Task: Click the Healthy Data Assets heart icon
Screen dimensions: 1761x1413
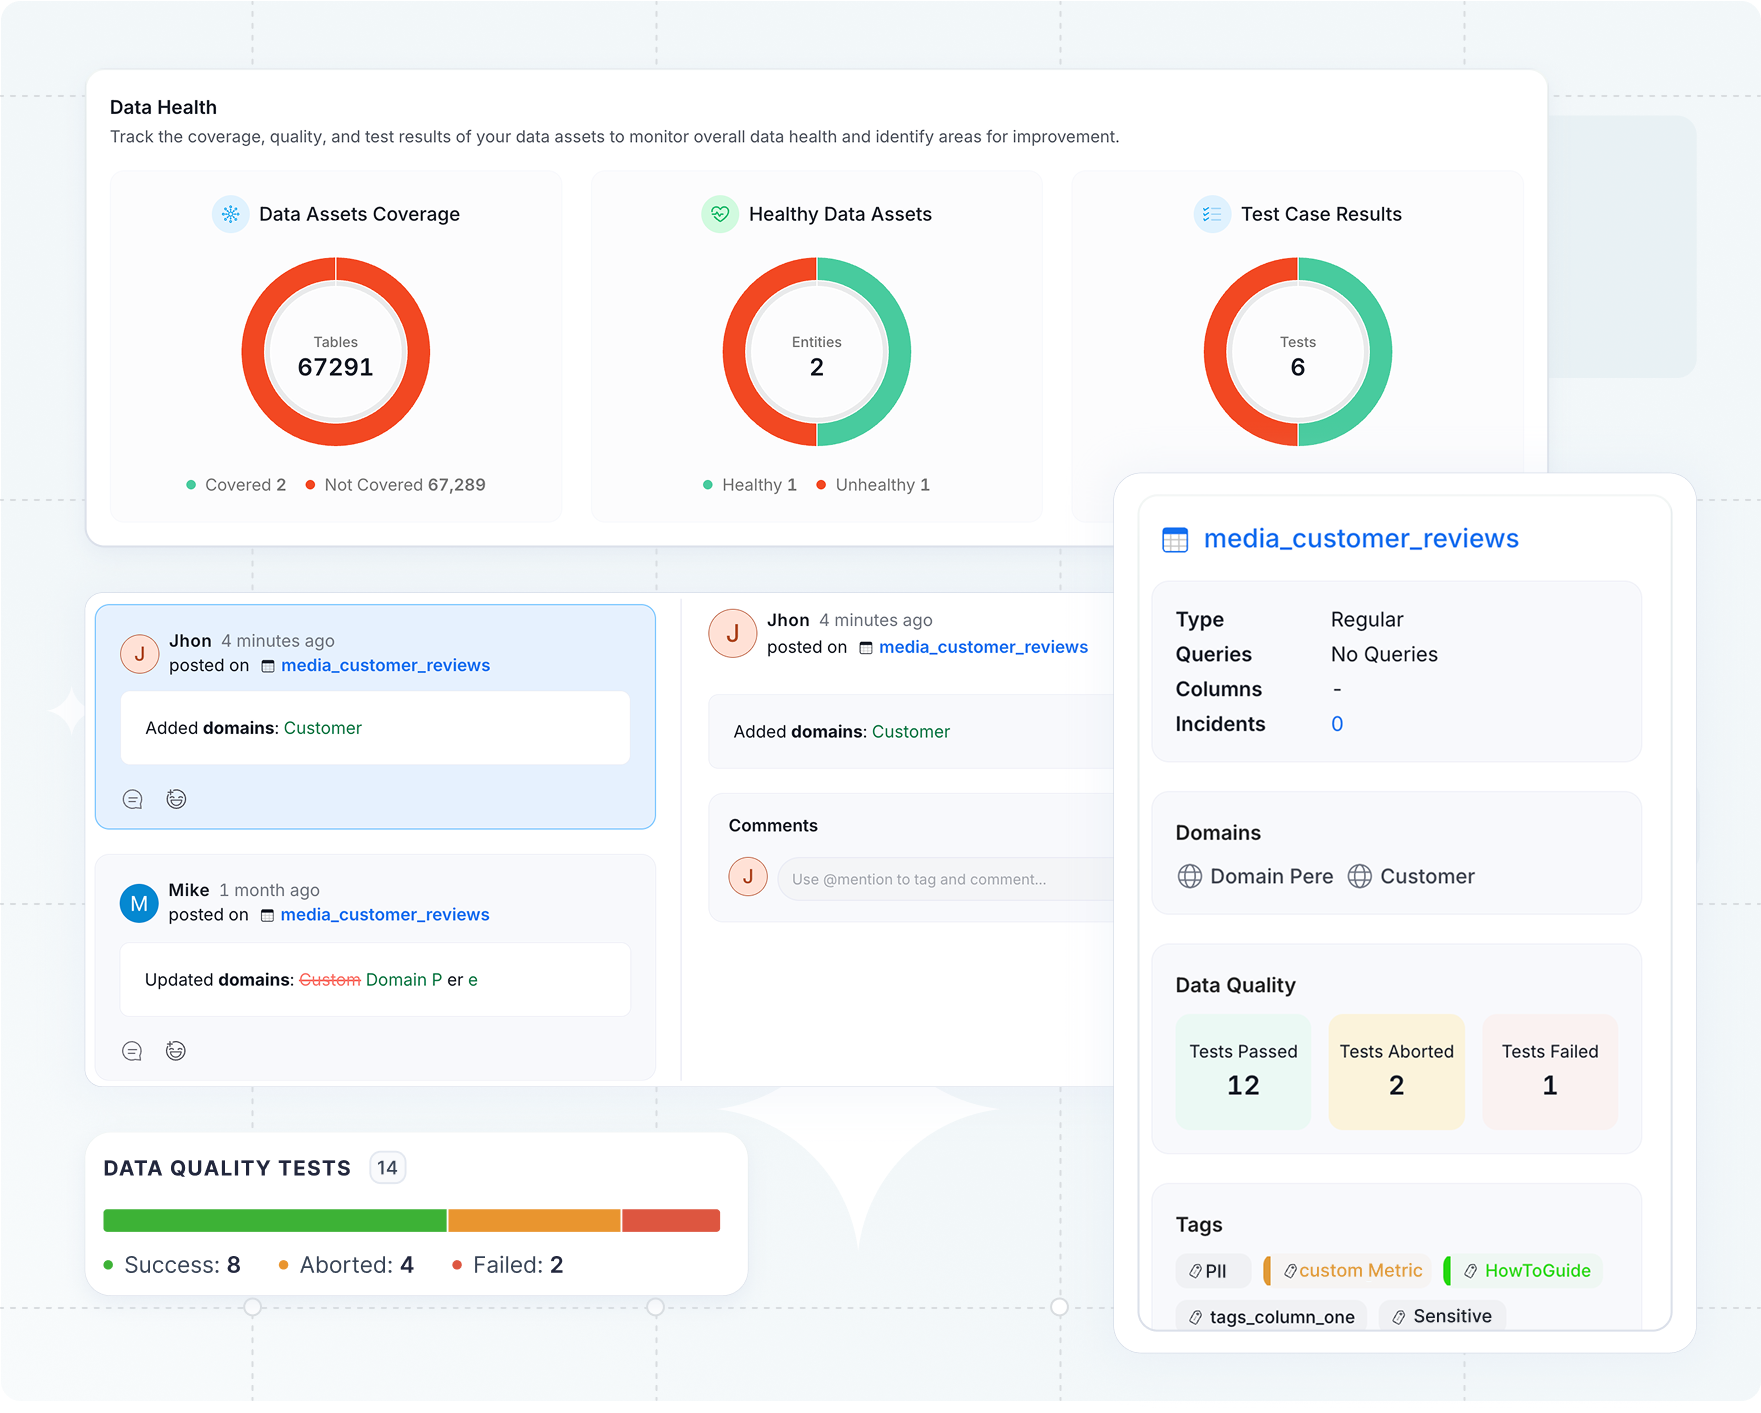Action: 720,215
